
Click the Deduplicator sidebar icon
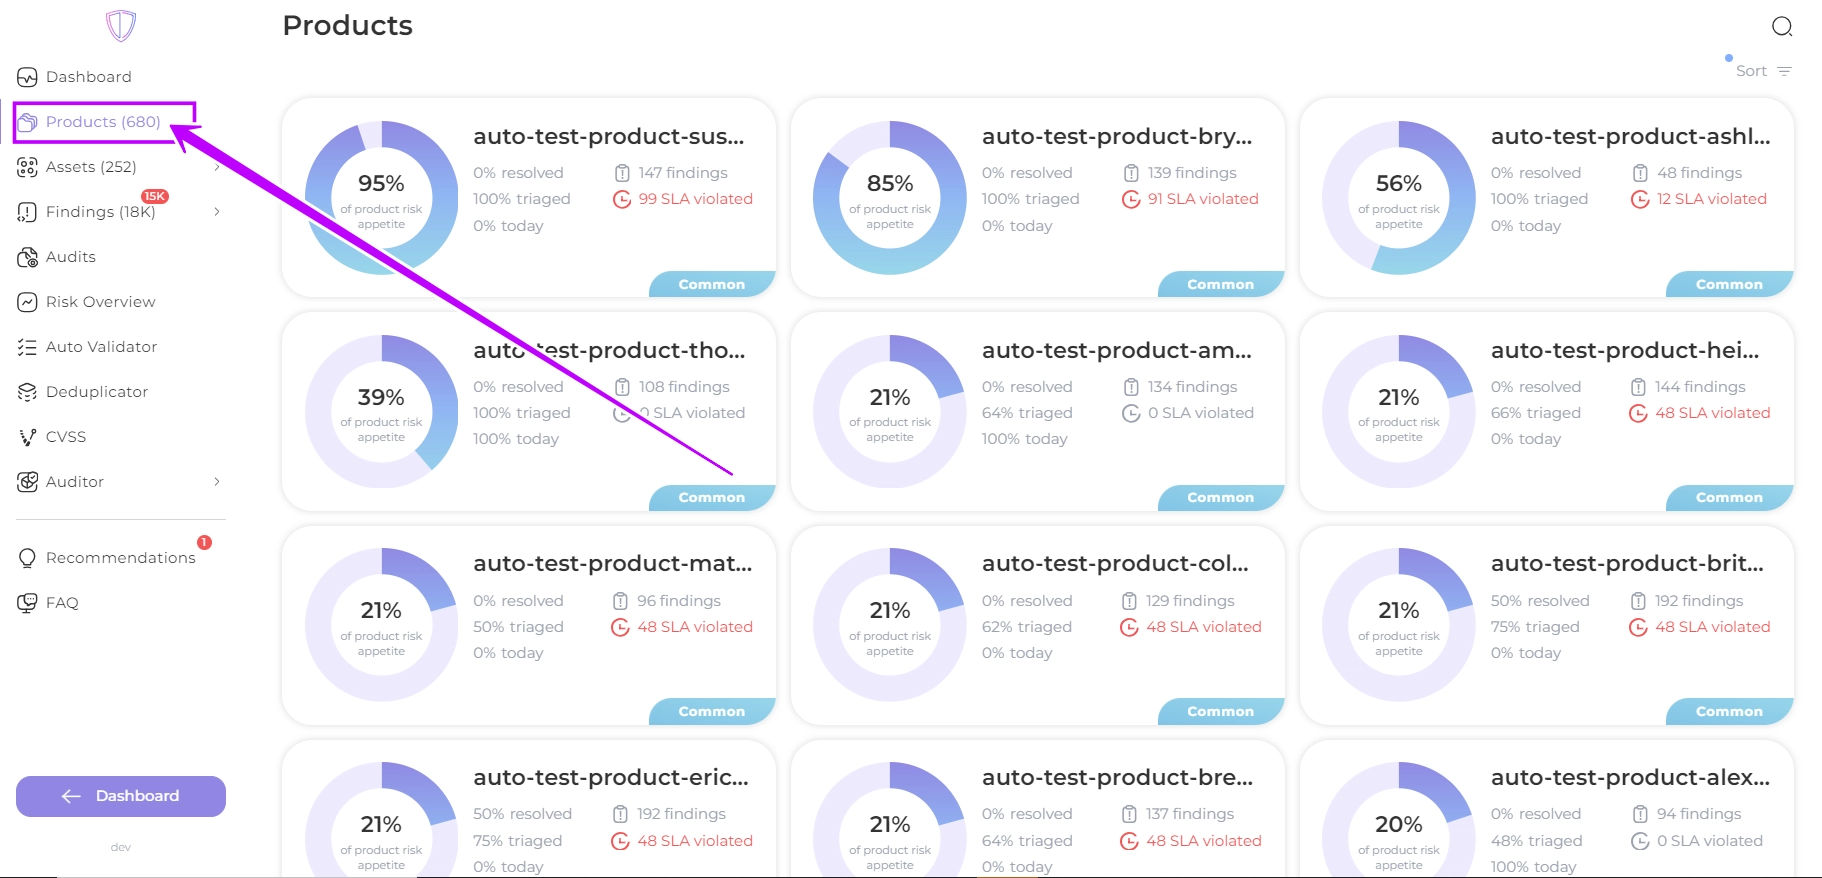point(27,392)
